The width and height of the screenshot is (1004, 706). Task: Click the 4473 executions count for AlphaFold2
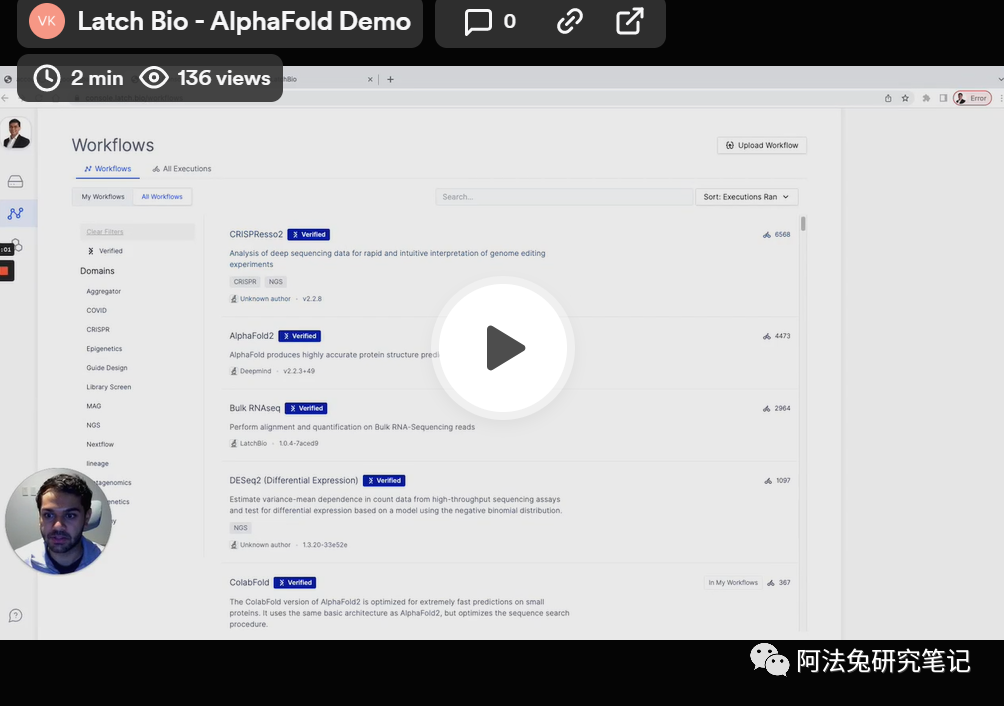pyautogui.click(x=777, y=336)
